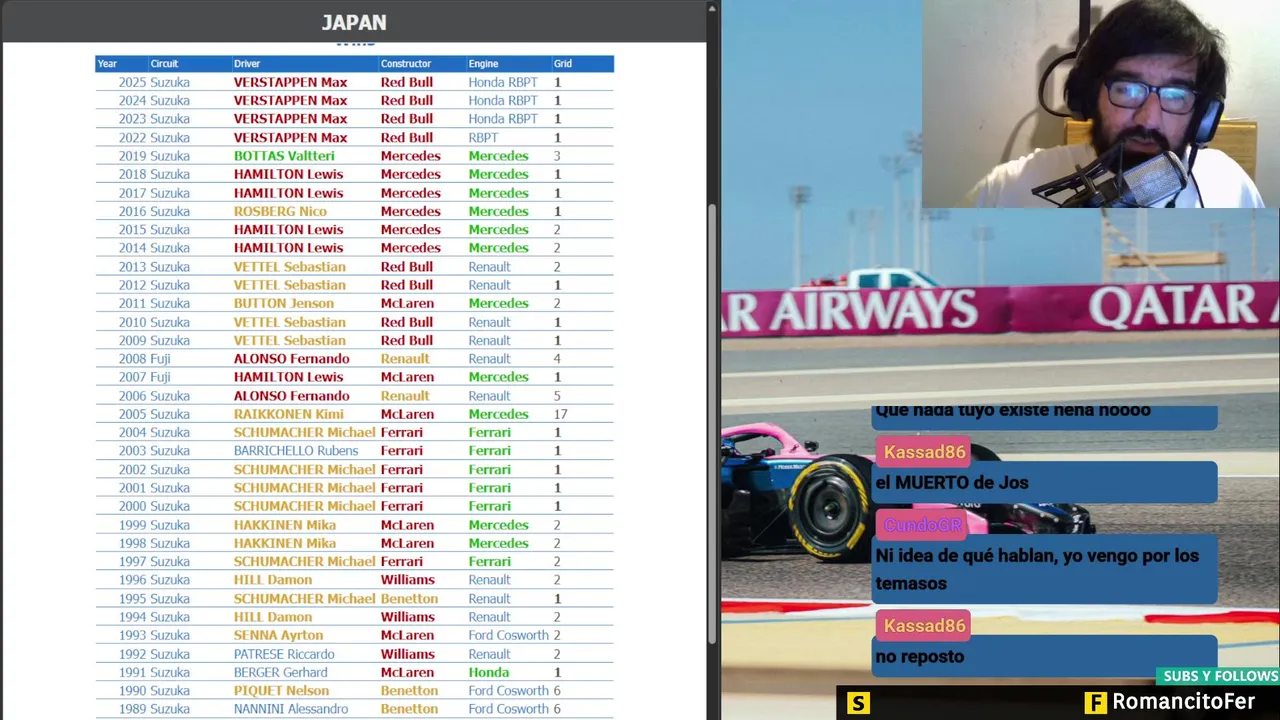Open SCHUMACHER Michael in the 1997 row
Screen dimensions: 1280x720
pos(304,562)
